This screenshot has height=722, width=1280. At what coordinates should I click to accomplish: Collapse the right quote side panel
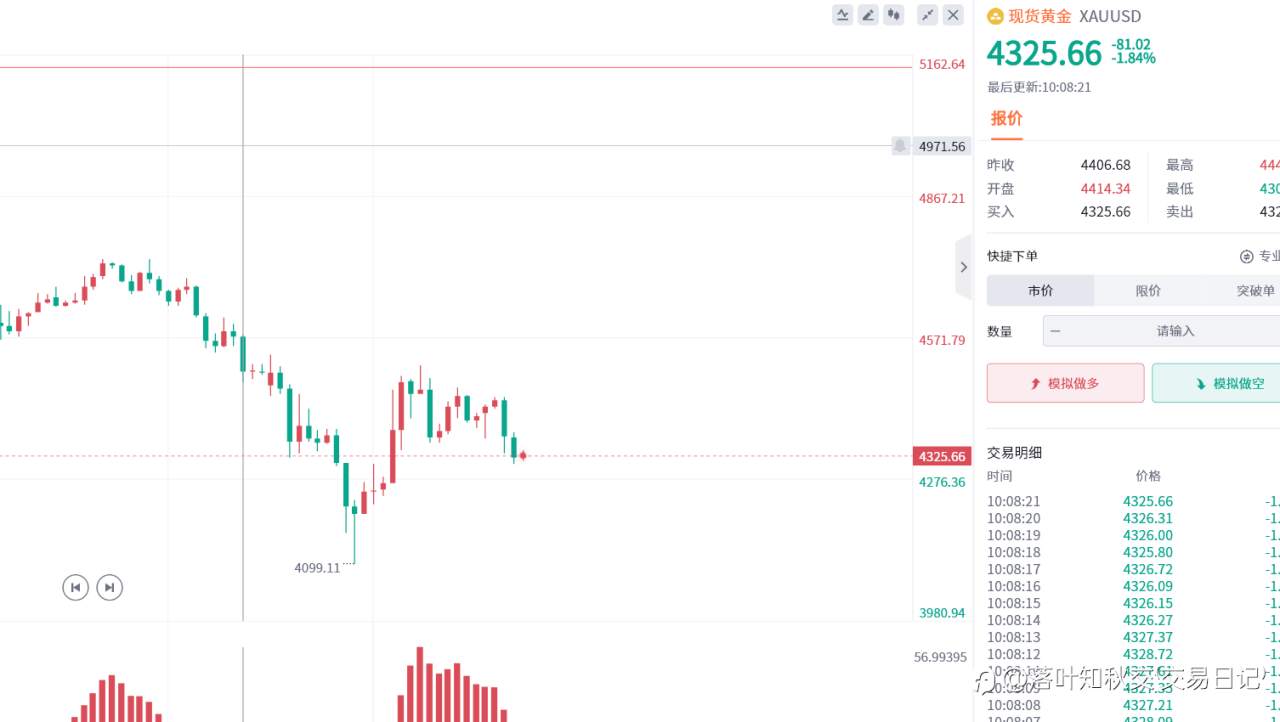click(x=963, y=267)
